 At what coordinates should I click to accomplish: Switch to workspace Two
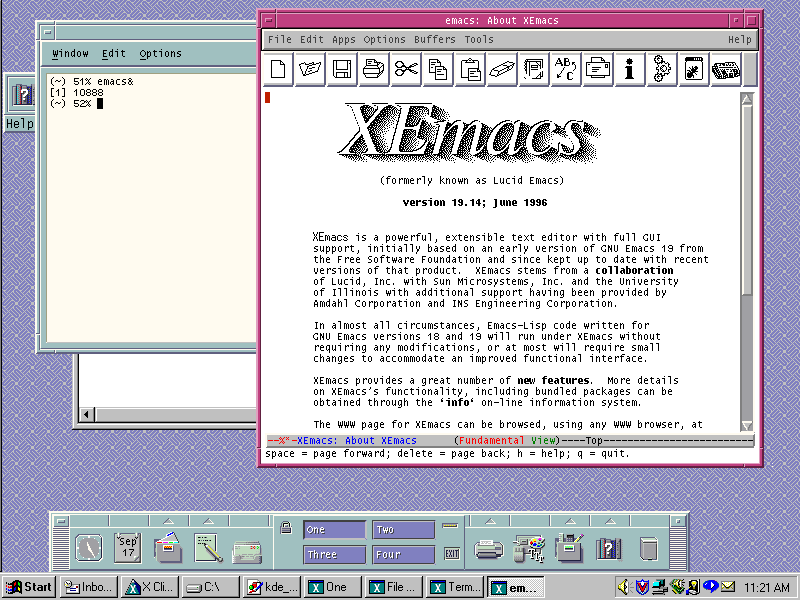click(x=403, y=530)
